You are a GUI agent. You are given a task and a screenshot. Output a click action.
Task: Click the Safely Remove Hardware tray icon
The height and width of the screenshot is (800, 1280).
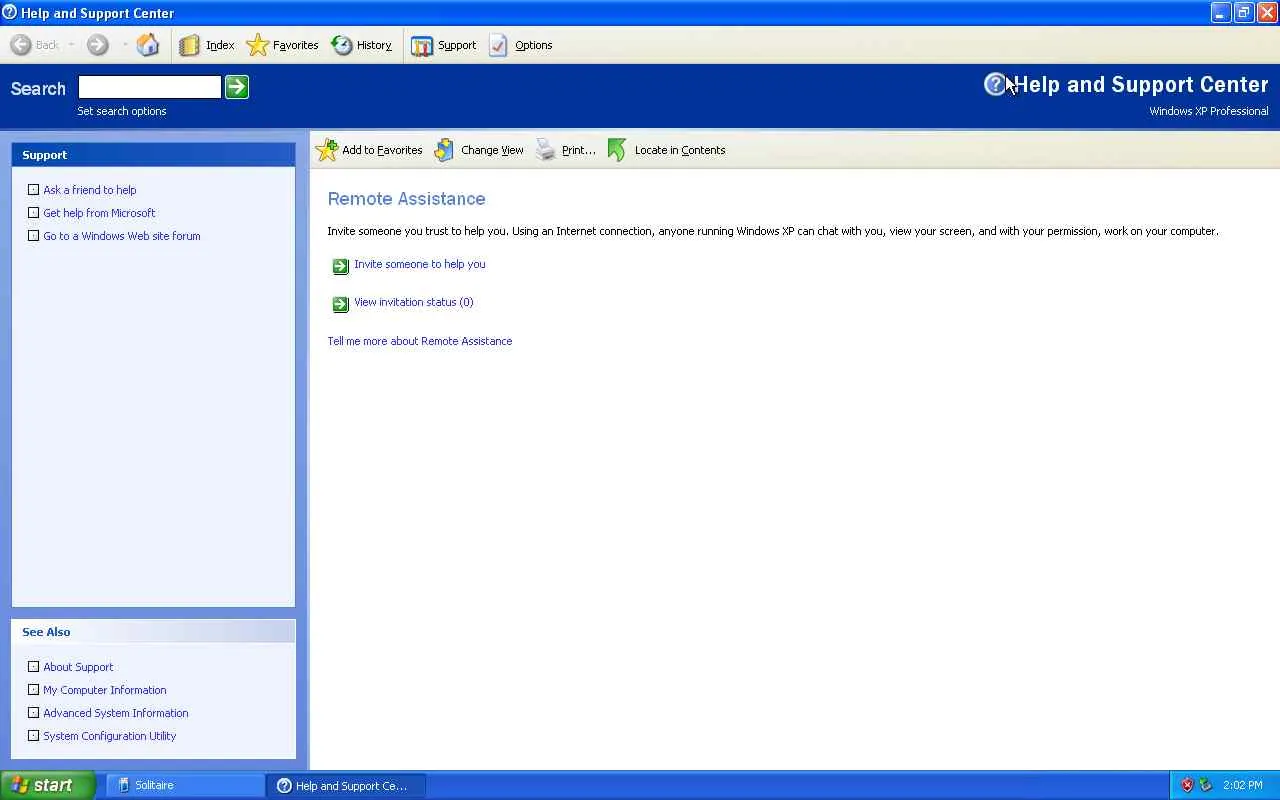tap(1206, 786)
